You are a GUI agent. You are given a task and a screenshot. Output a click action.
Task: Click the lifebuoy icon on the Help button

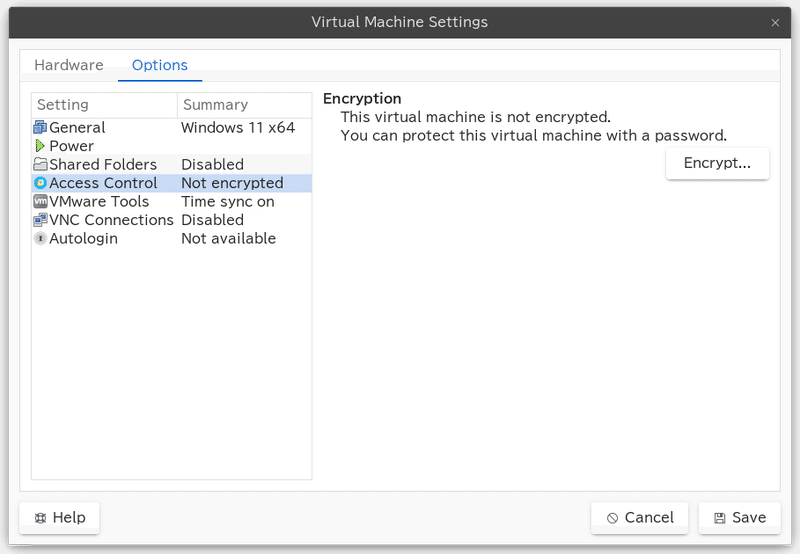click(x=40, y=518)
